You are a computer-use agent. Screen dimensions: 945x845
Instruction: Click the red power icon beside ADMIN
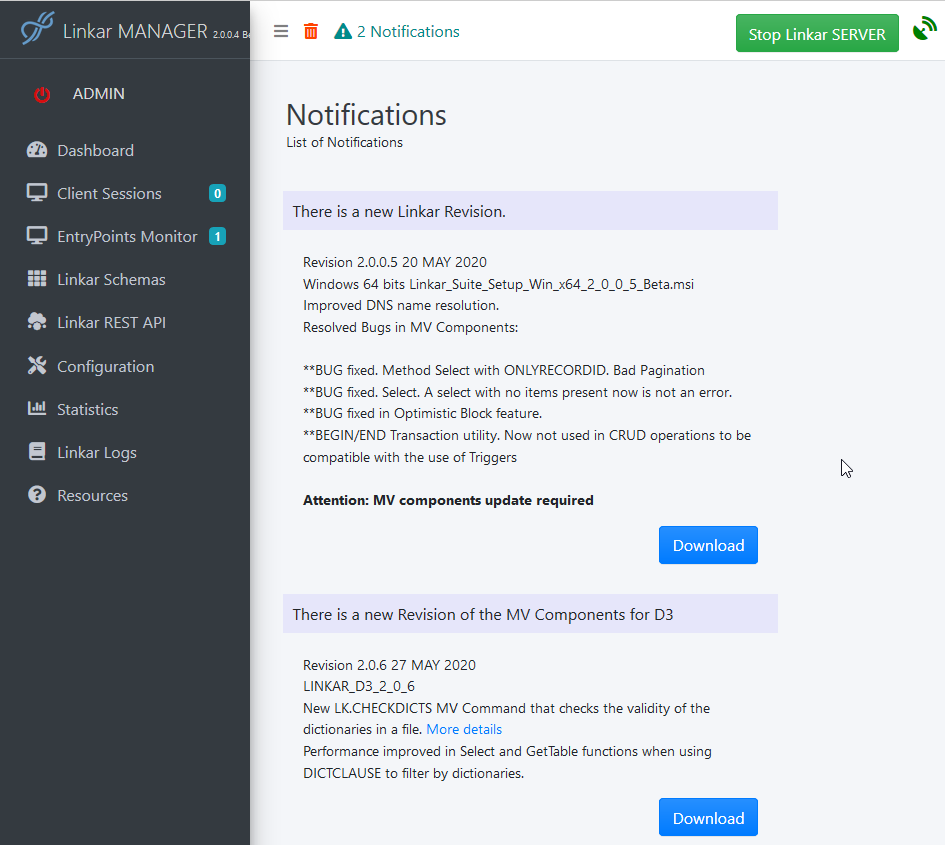point(42,95)
